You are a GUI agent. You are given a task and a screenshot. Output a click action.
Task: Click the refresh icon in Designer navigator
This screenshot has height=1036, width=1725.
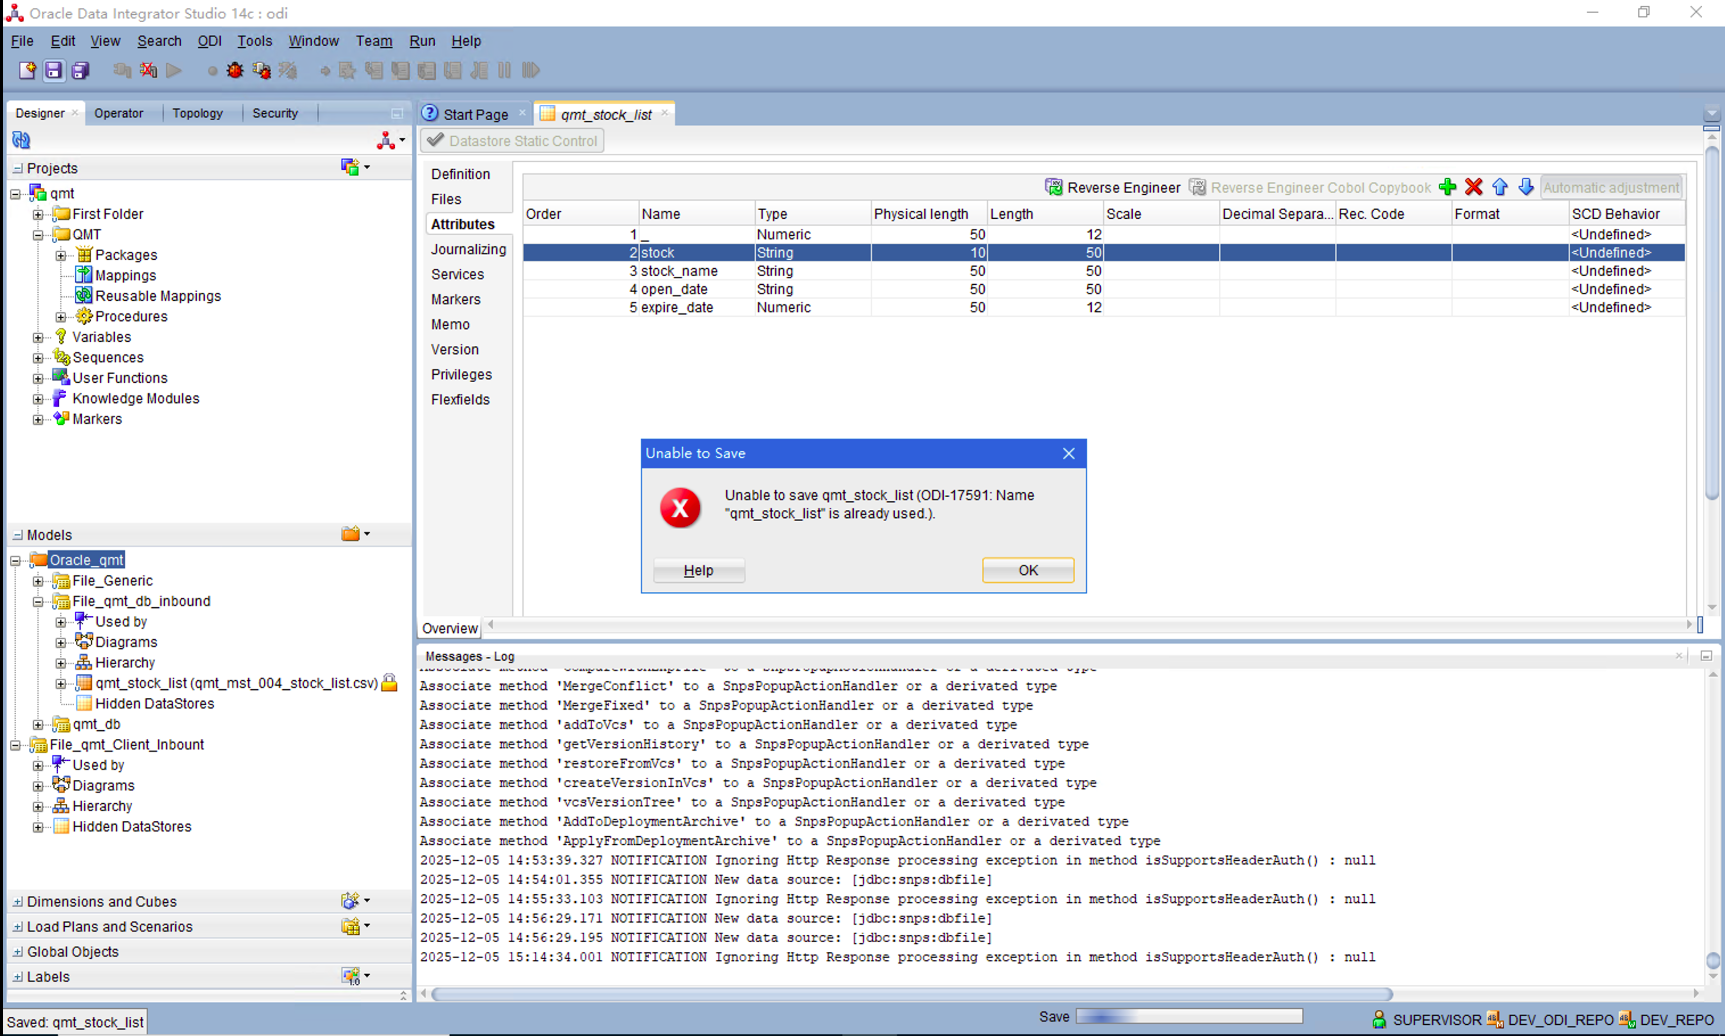(x=21, y=140)
